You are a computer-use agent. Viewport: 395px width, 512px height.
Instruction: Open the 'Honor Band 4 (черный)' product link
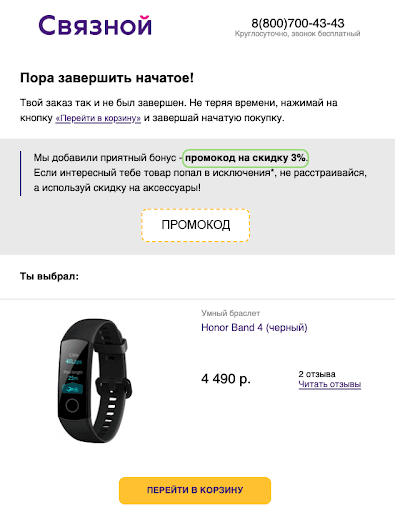254,328
